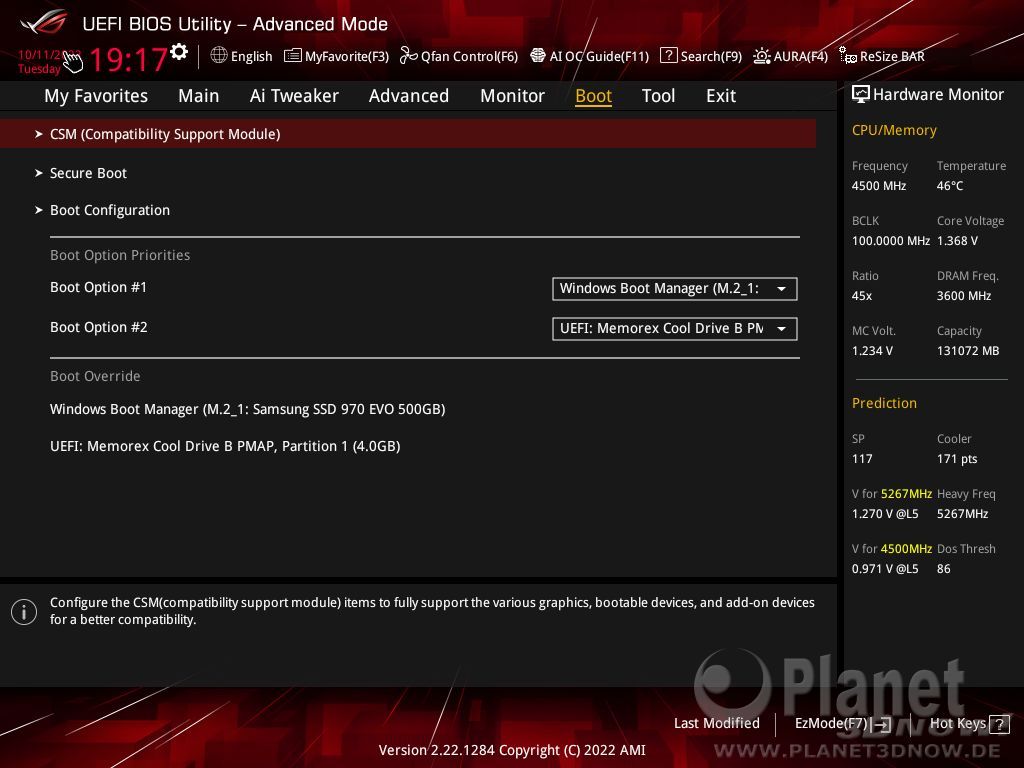1024x768 pixels.
Task: Click the 19:17 clock display
Action: pos(128,60)
